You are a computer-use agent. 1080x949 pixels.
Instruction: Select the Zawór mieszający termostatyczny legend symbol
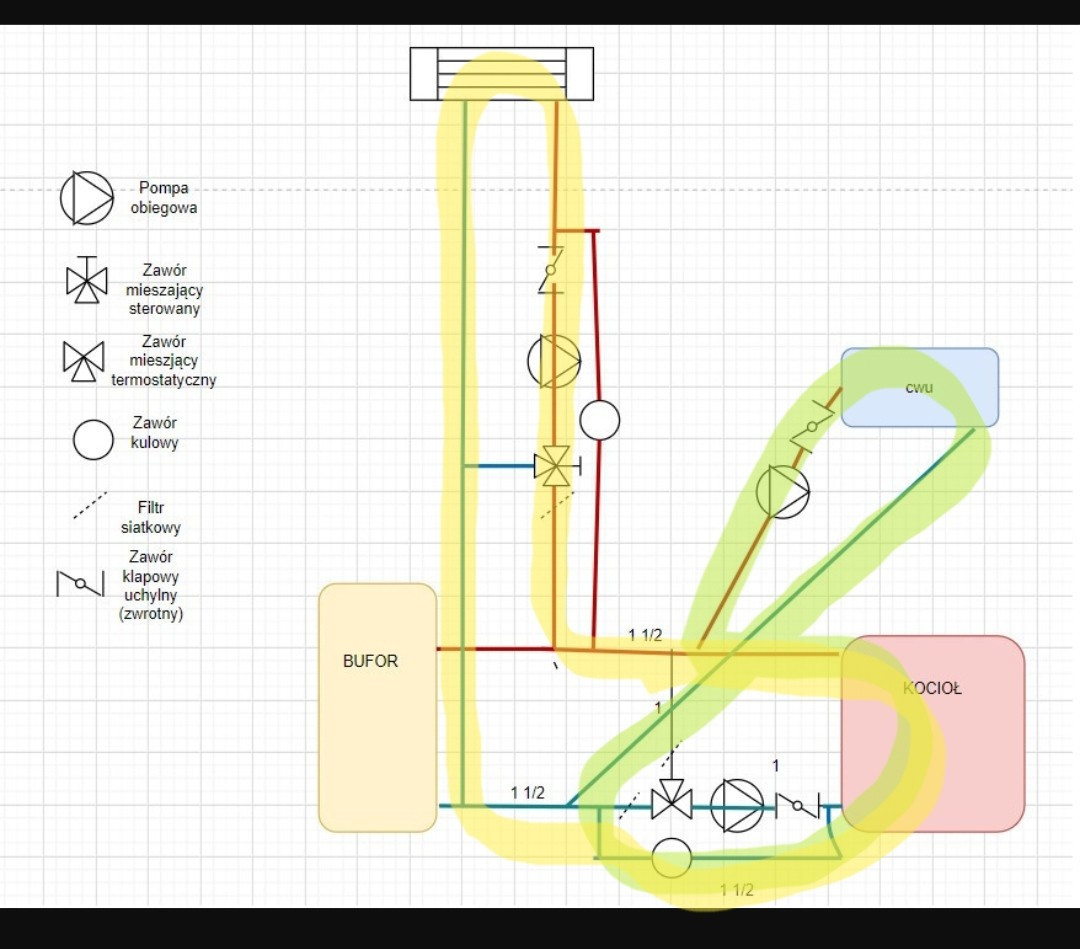pyautogui.click(x=84, y=360)
